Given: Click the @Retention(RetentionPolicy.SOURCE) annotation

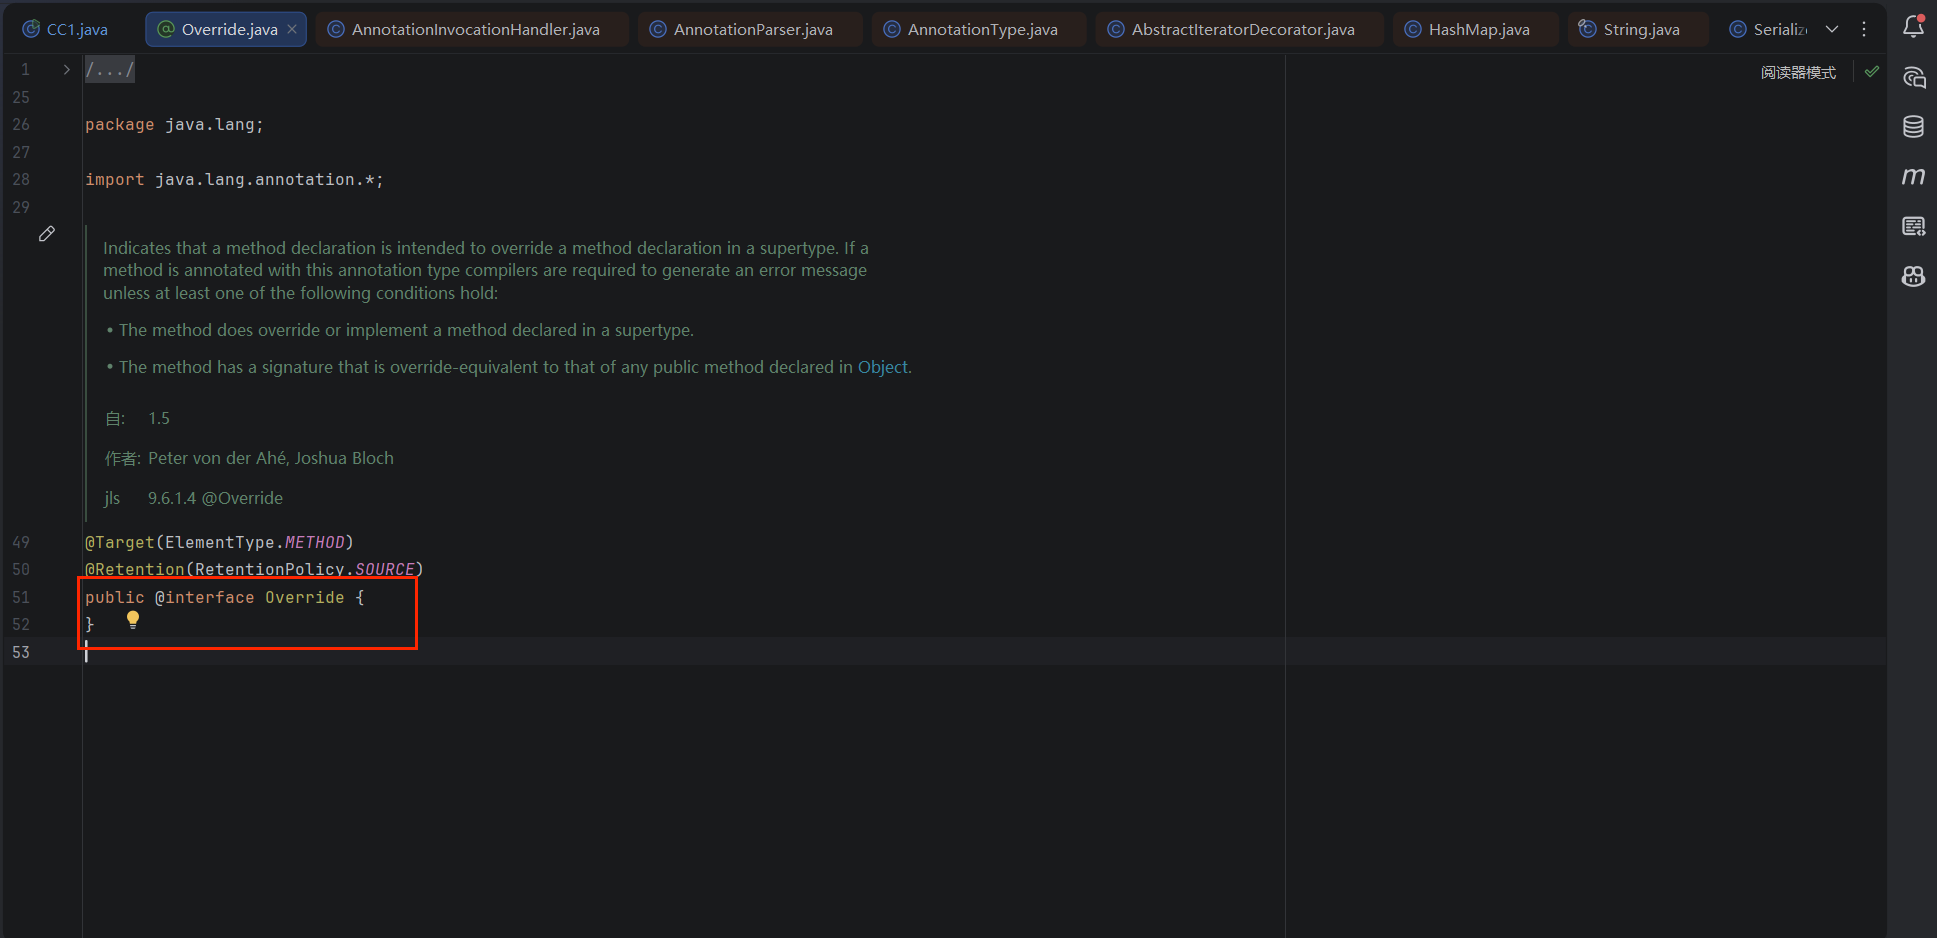Looking at the screenshot, I should [254, 569].
